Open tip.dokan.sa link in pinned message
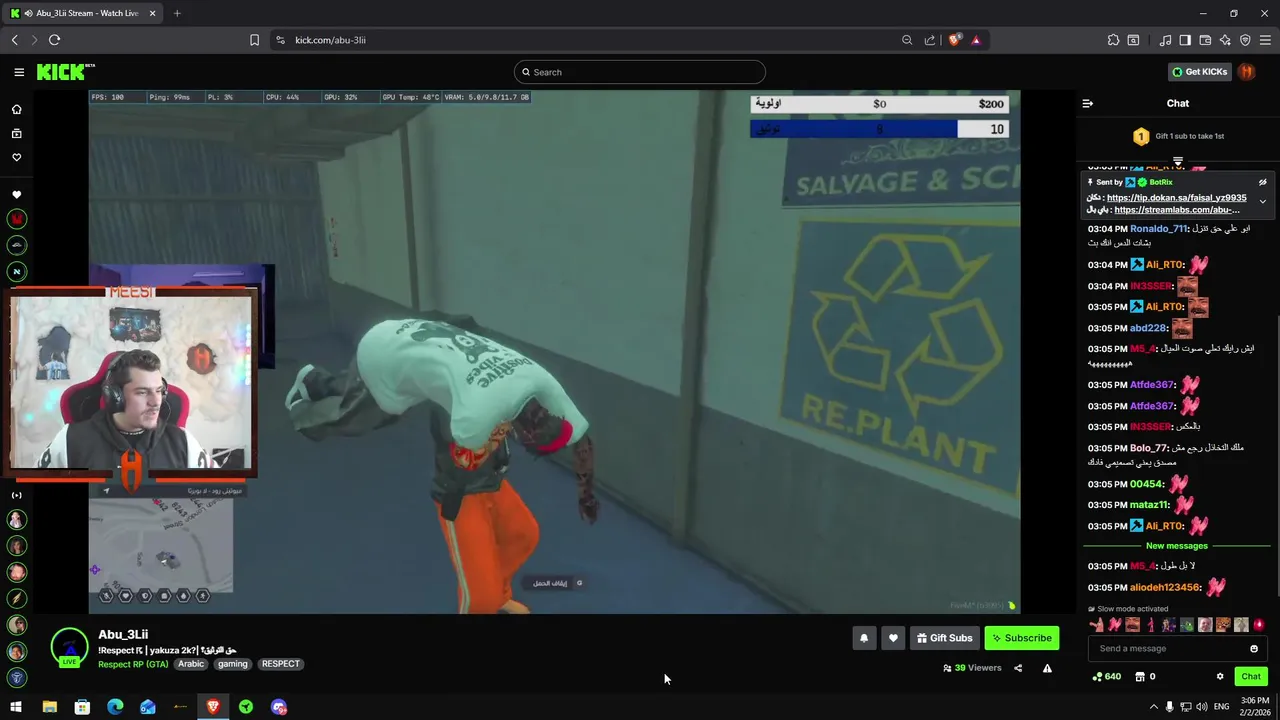 [x=1177, y=198]
